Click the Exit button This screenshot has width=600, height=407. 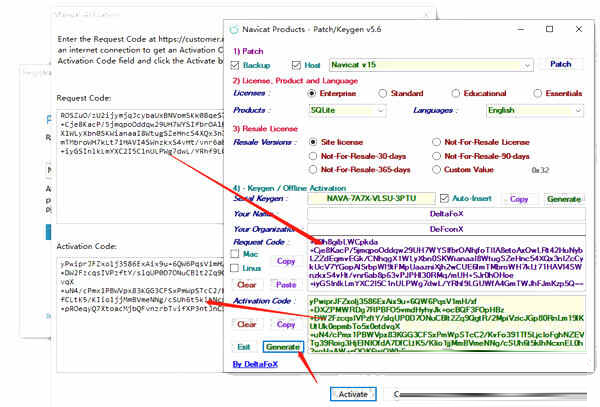pos(244,347)
